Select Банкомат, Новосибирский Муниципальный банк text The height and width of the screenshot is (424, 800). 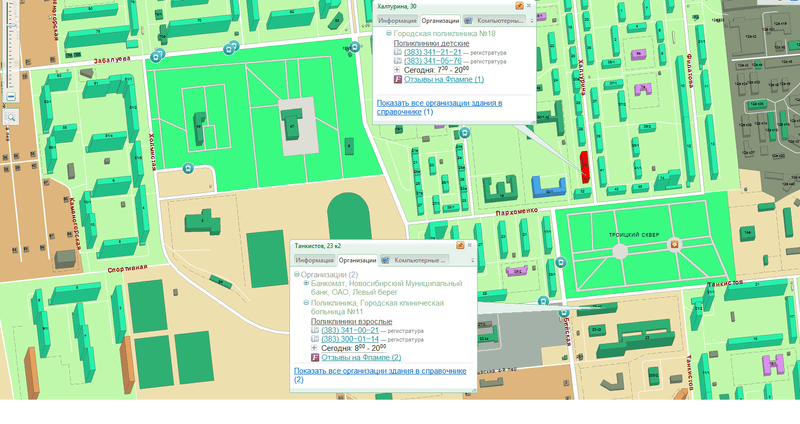click(x=386, y=288)
